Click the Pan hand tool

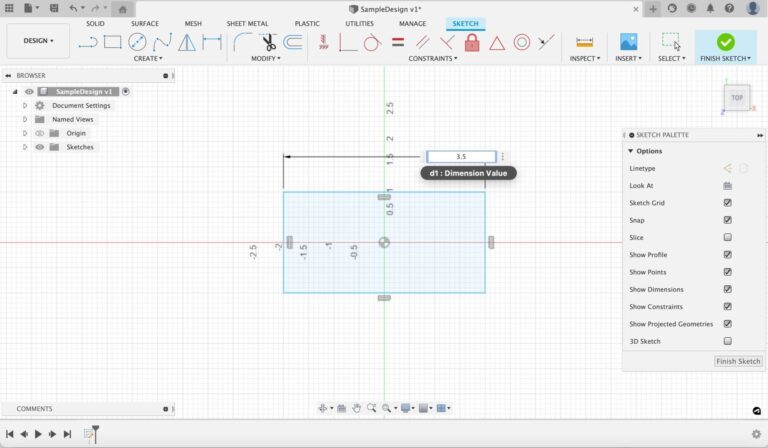tap(357, 408)
